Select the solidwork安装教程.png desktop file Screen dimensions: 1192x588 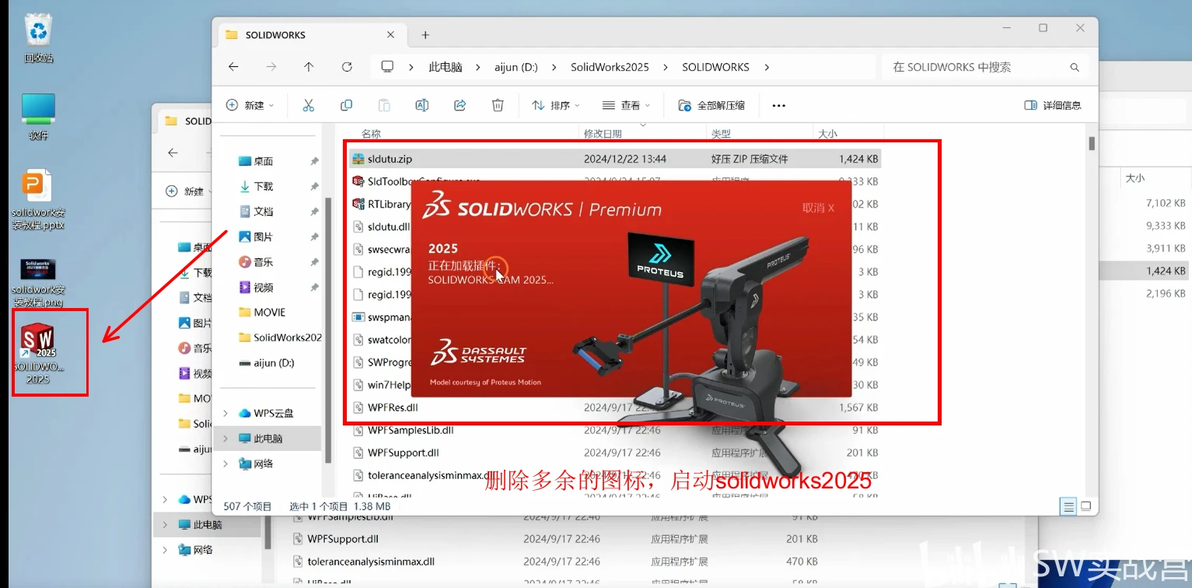point(38,283)
